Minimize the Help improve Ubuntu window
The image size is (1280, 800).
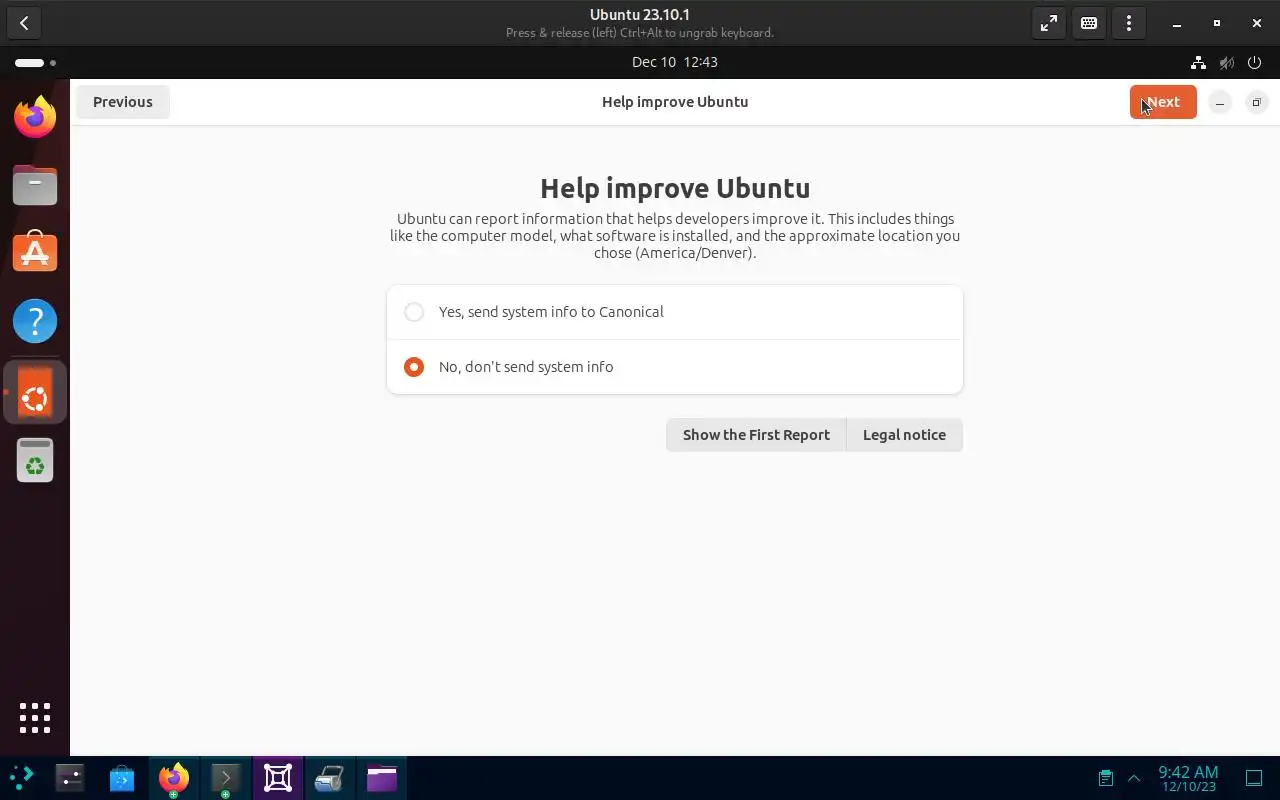(1220, 102)
